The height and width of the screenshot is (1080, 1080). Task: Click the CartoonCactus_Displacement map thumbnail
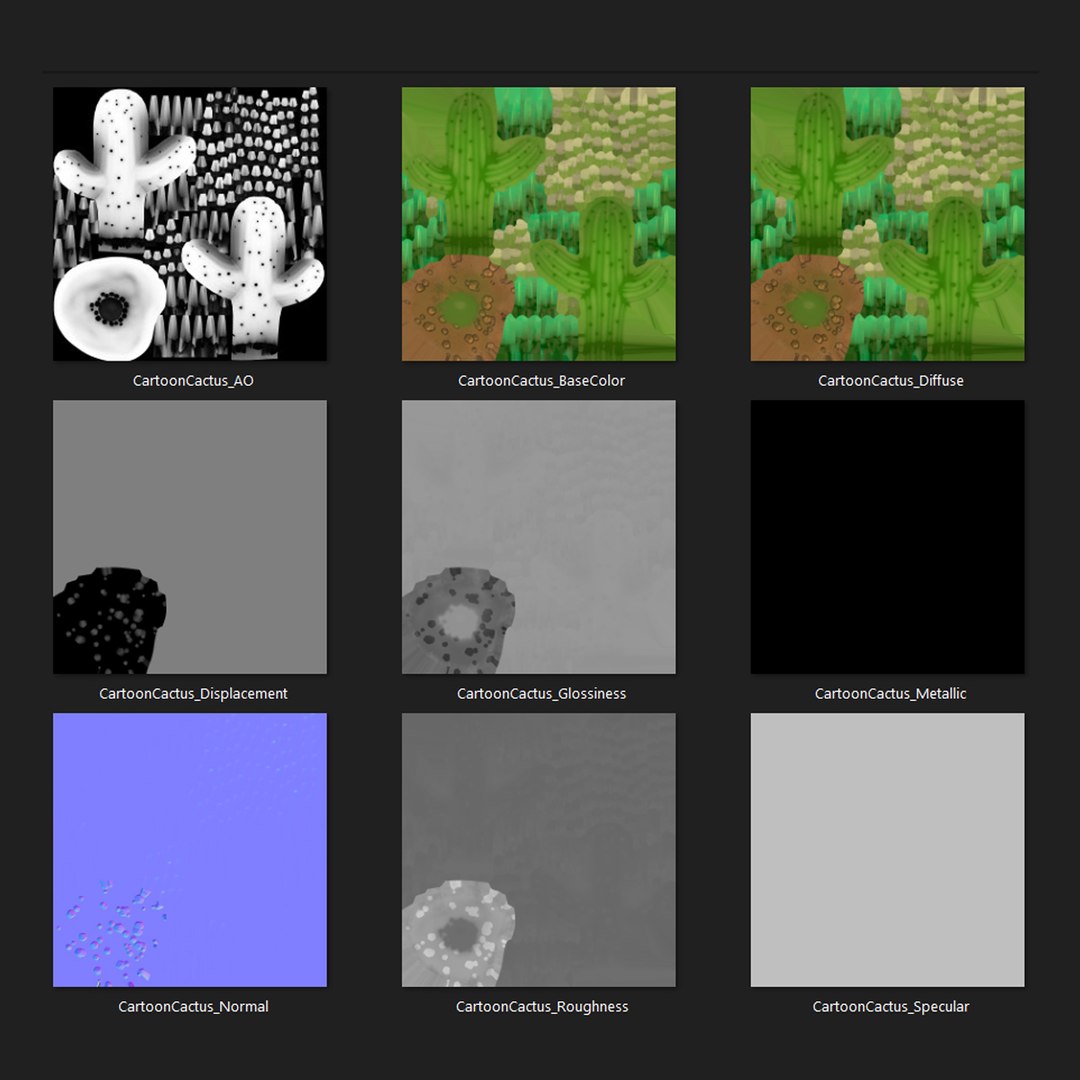coord(190,537)
